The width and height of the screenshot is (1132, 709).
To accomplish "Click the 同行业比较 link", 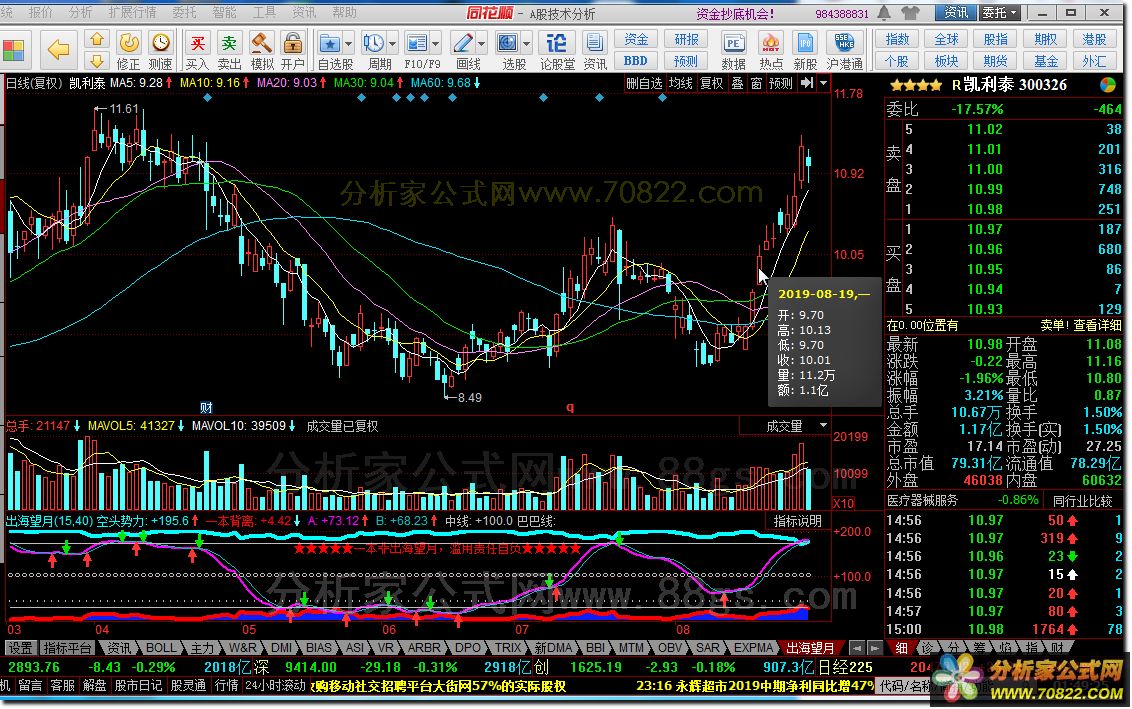I will (1082, 501).
